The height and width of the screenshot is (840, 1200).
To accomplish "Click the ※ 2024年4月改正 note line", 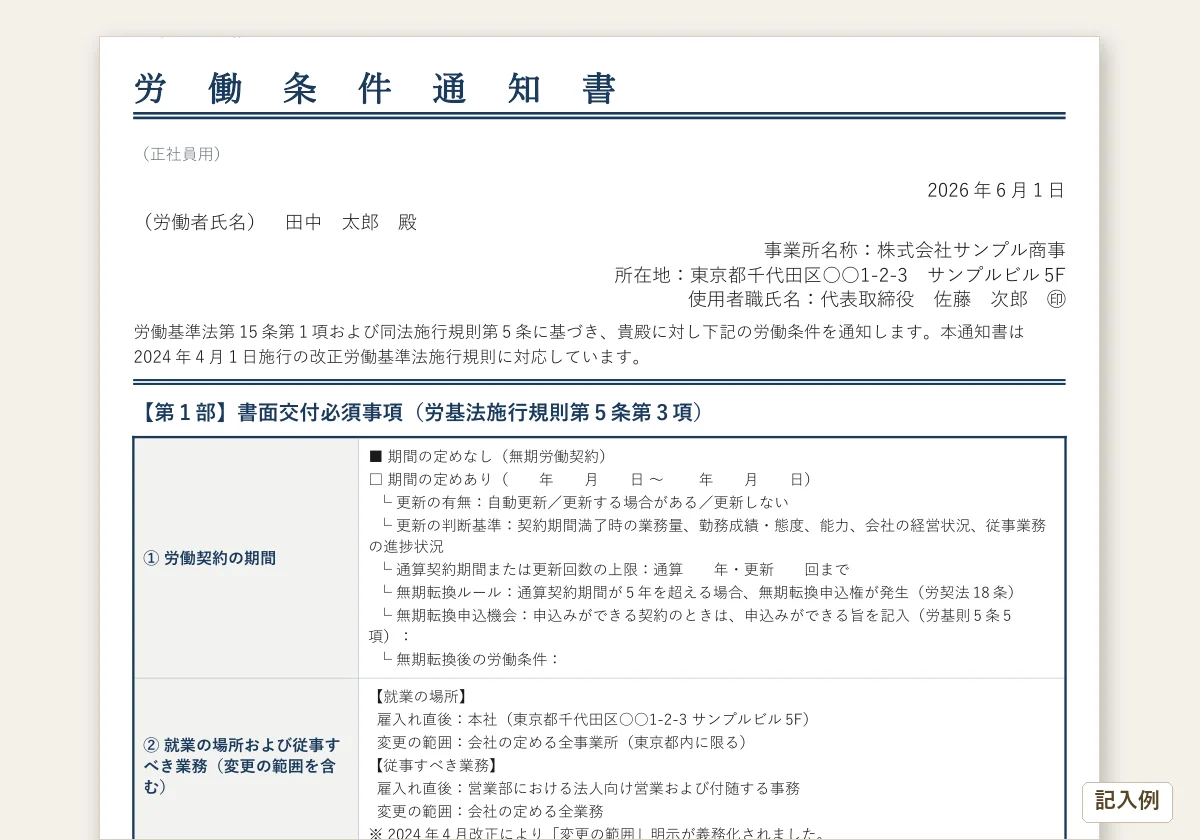I will click(599, 833).
